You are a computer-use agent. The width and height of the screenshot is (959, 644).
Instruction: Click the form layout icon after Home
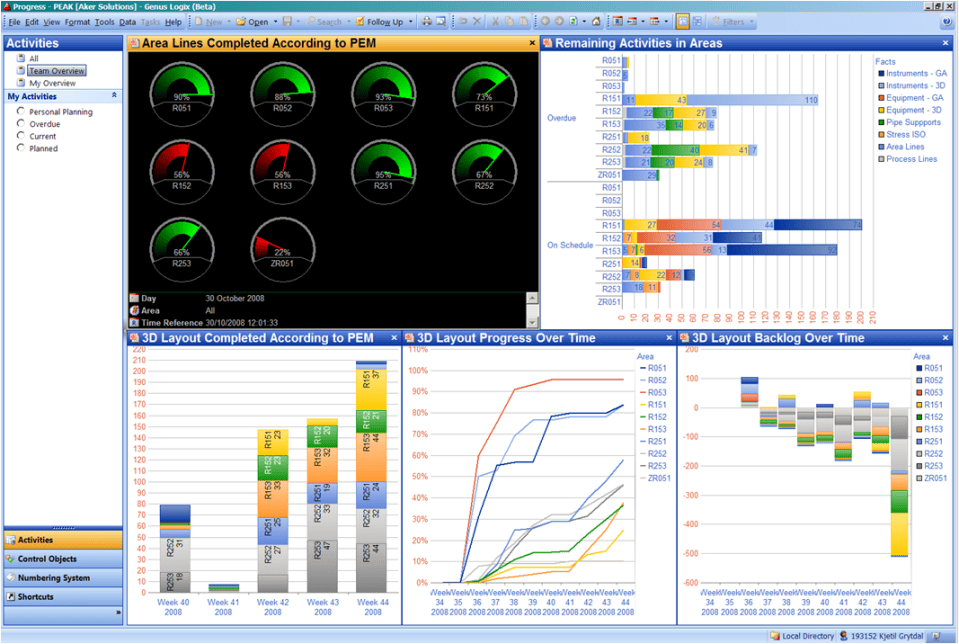click(x=618, y=21)
